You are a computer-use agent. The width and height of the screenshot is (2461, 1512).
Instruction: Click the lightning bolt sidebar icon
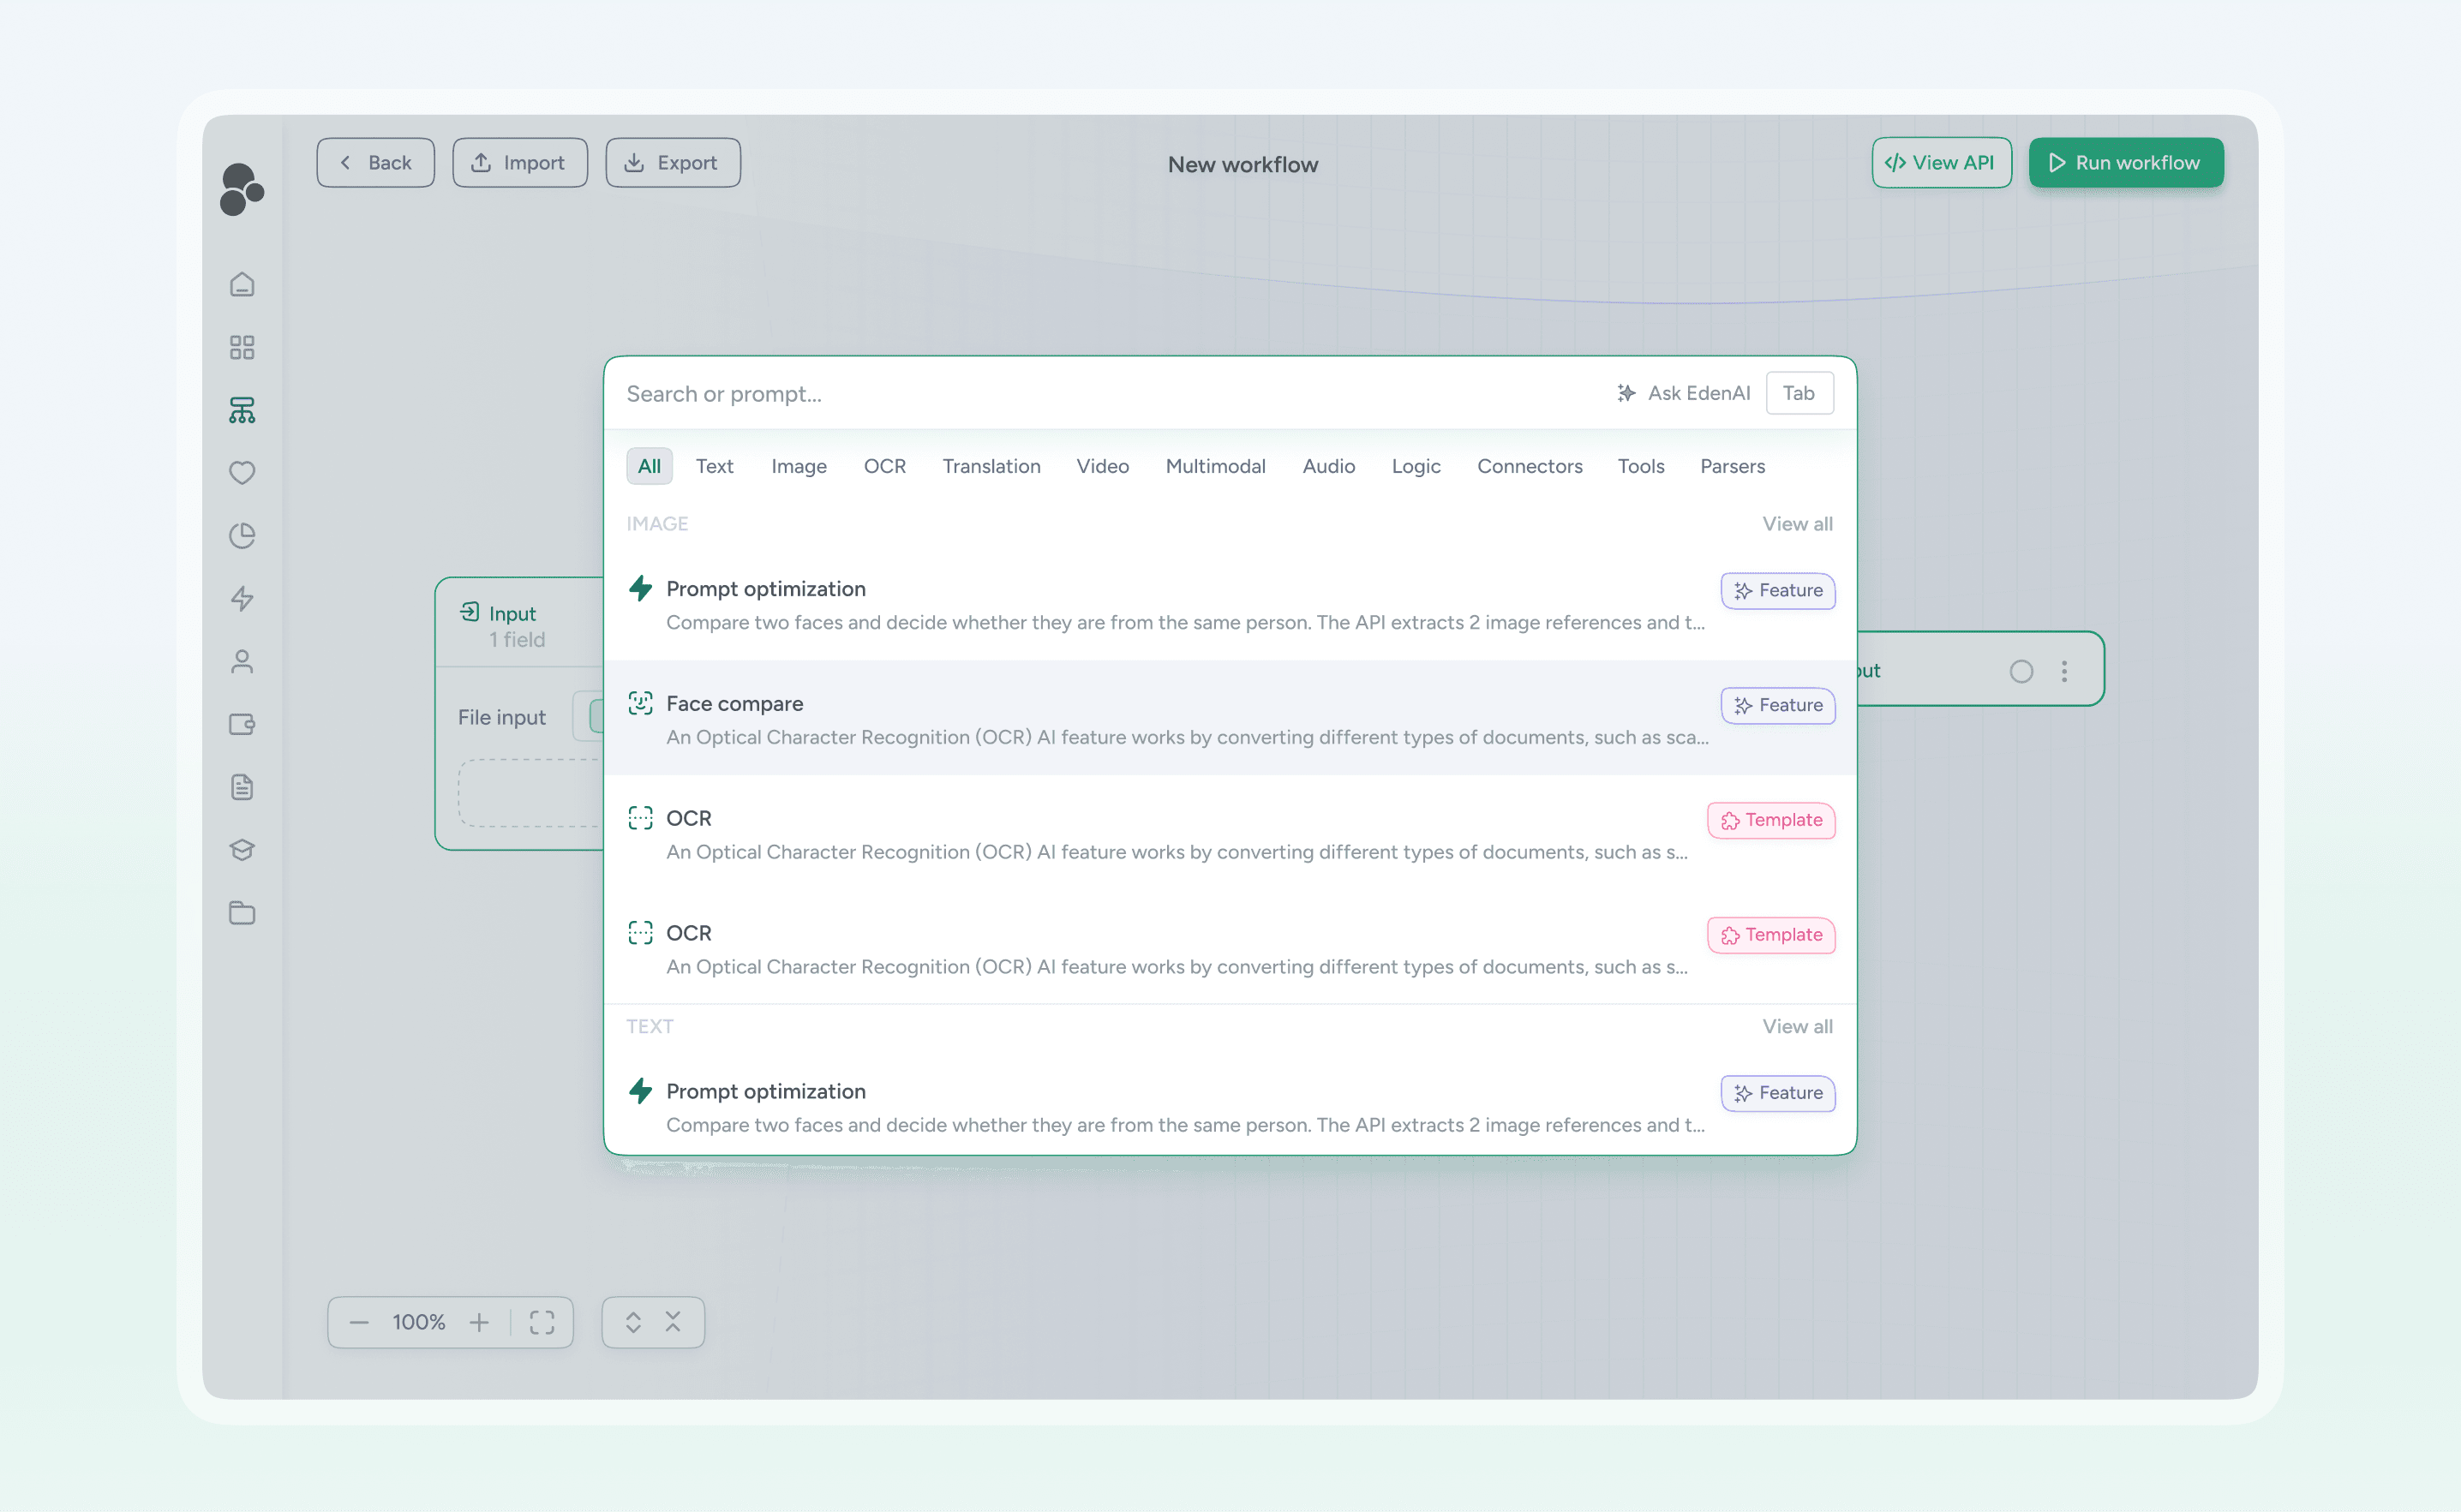[x=242, y=598]
